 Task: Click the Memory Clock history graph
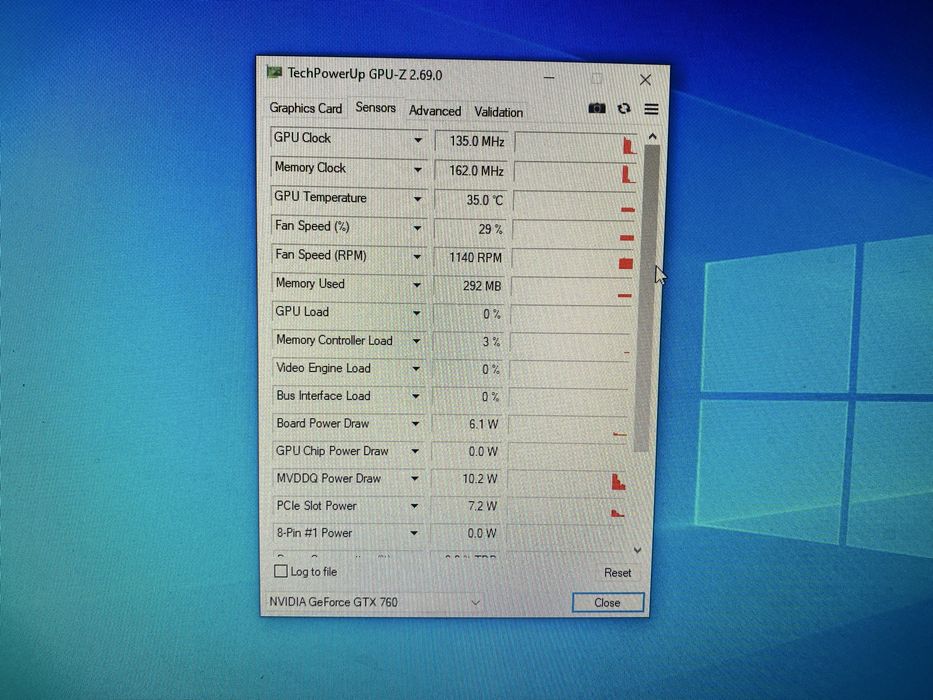point(576,173)
